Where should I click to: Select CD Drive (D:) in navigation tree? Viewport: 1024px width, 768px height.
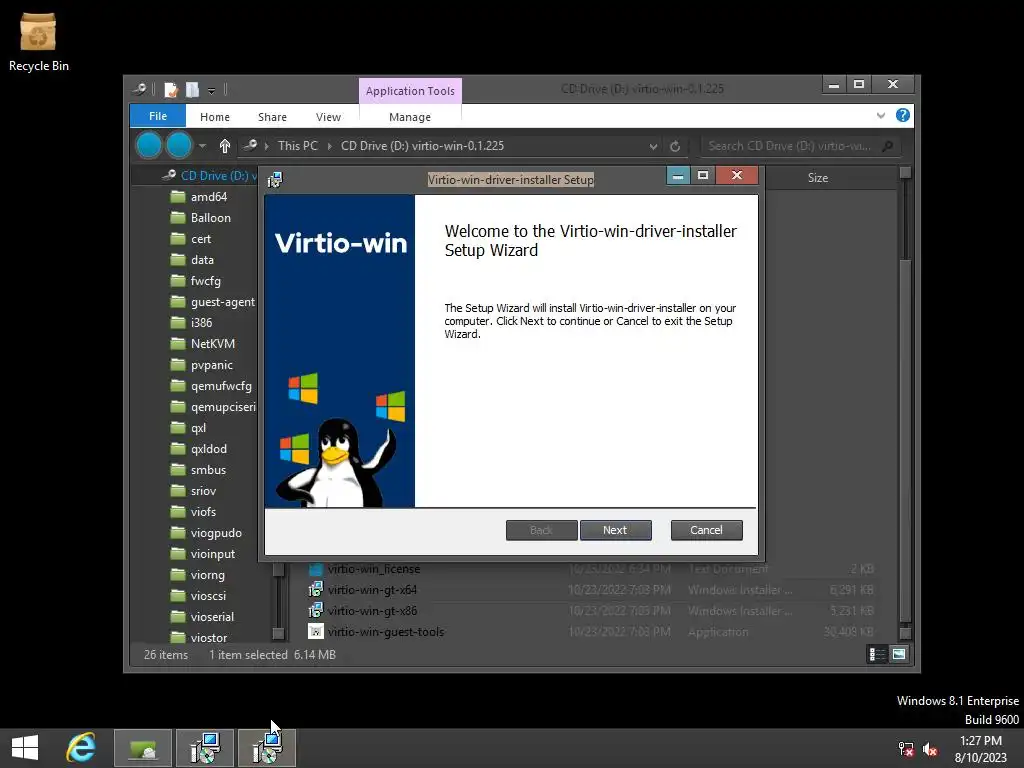(209, 176)
